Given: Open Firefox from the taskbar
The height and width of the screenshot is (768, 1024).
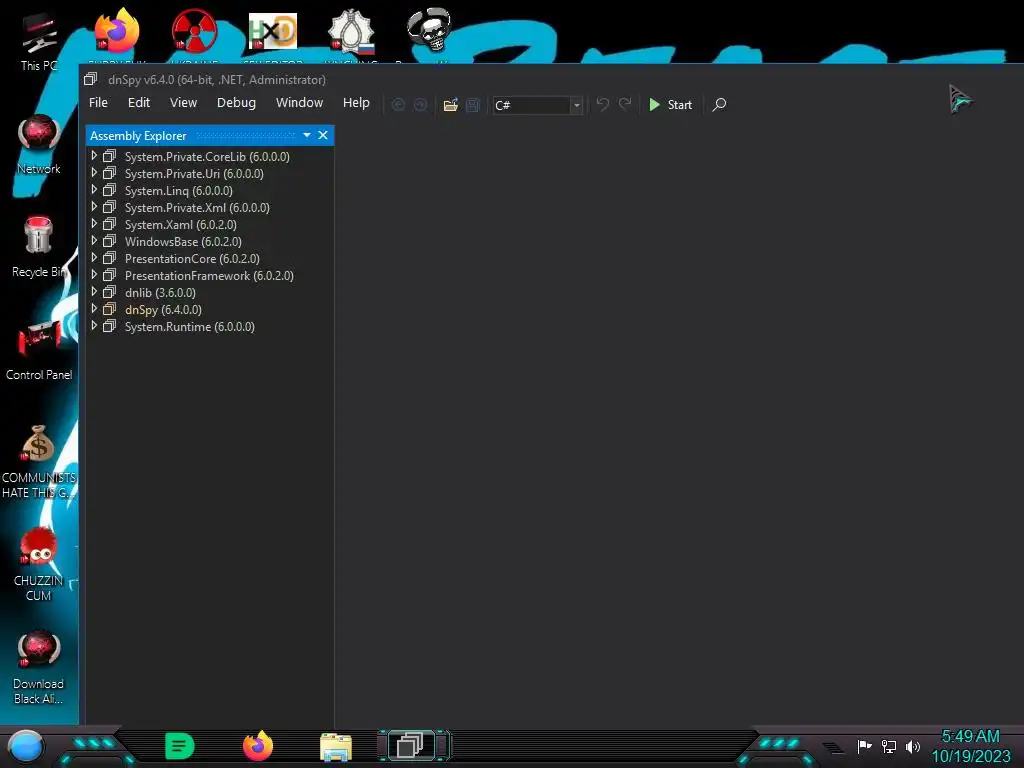Looking at the screenshot, I should tap(258, 746).
